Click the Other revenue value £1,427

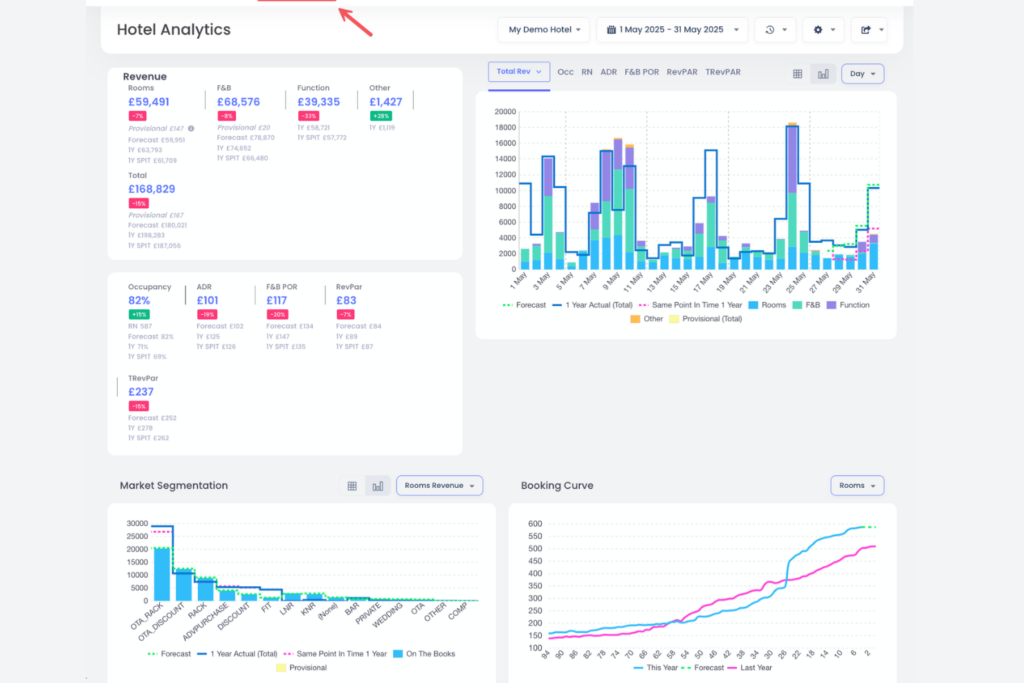pos(386,102)
